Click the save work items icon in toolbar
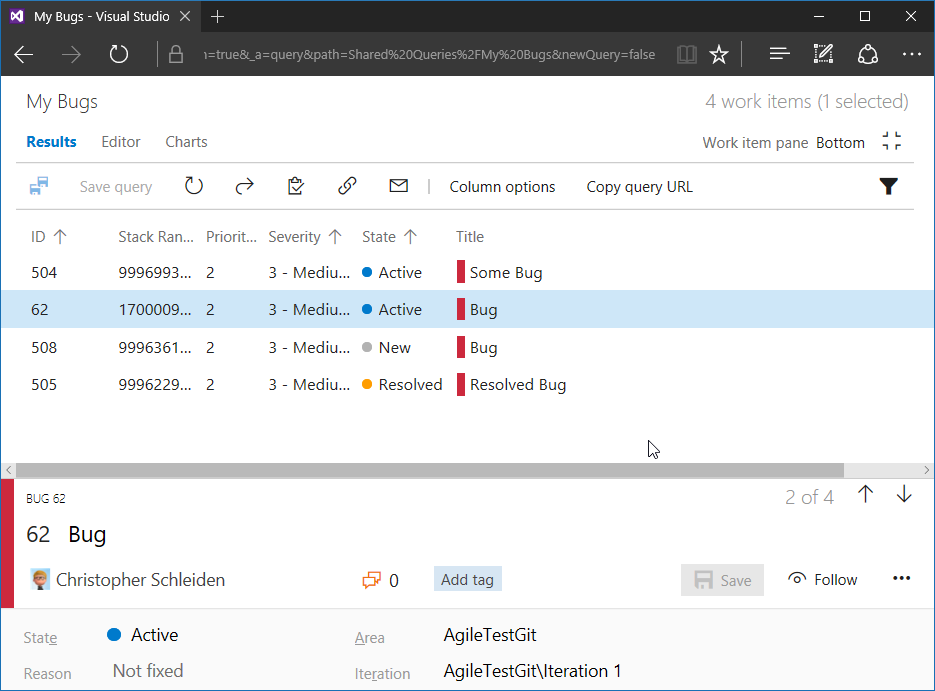Viewport: 935px width, 691px height. pos(39,186)
